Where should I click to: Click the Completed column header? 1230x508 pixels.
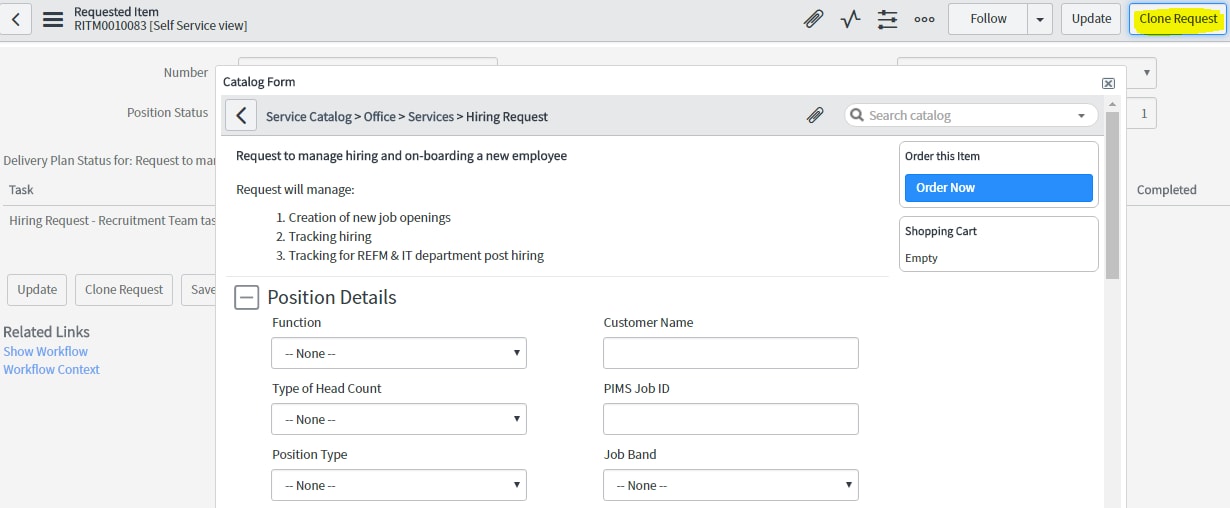click(1166, 190)
